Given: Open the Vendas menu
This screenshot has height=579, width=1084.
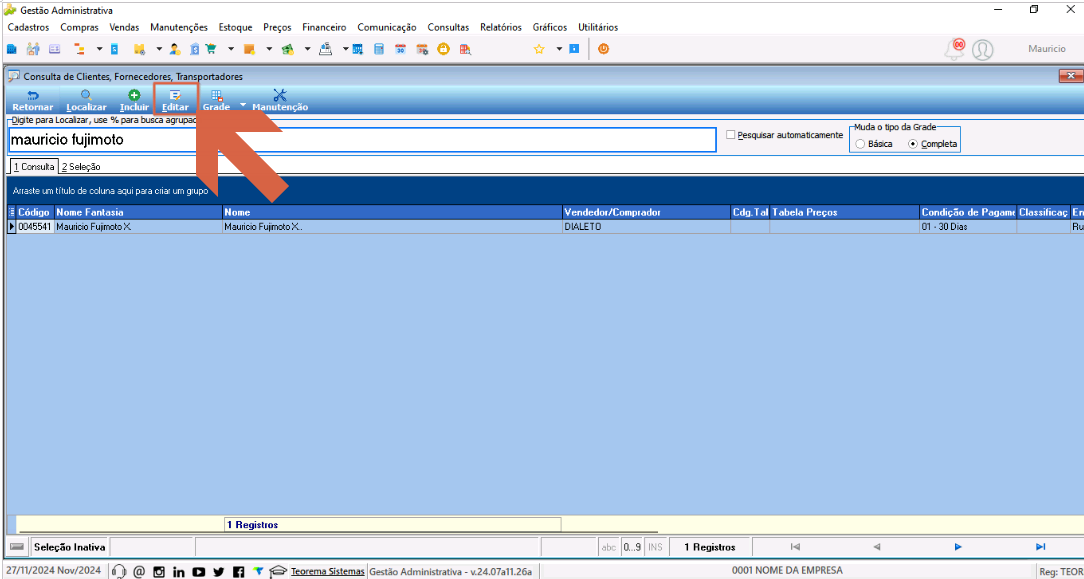Looking at the screenshot, I should click(124, 28).
